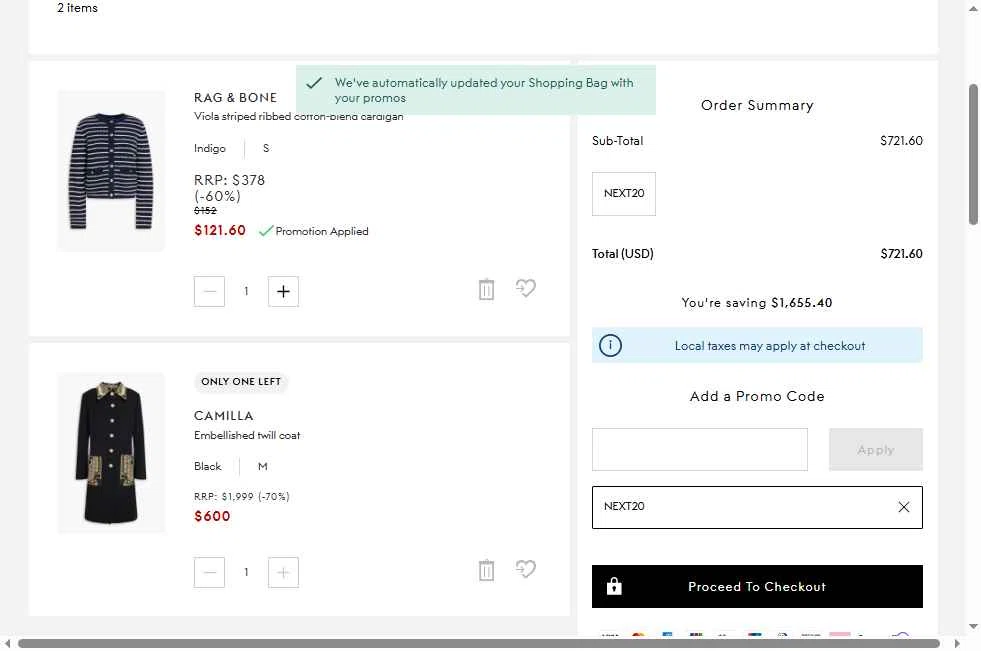
Task: Open the CAMILLA brand link
Action: 224,416
